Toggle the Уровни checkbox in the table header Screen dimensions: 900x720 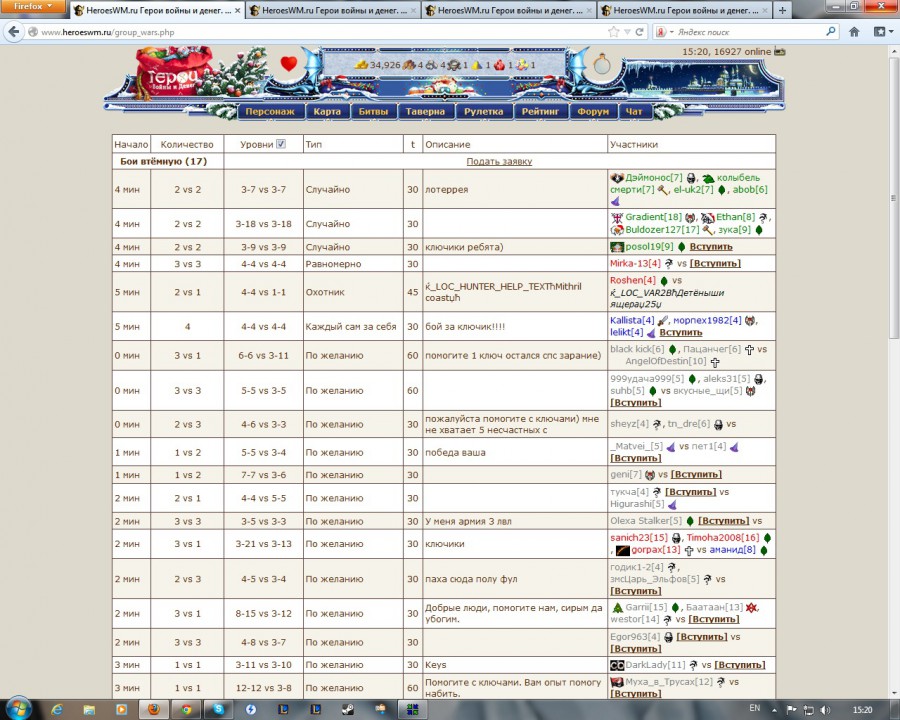point(281,144)
